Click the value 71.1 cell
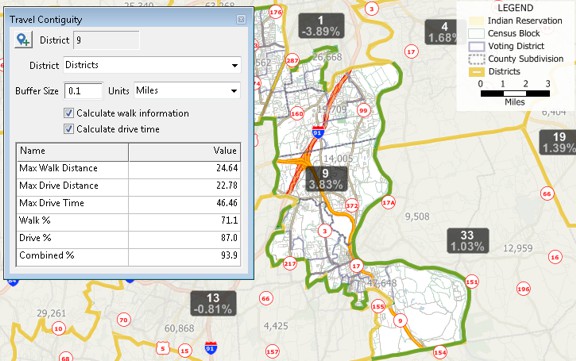 [185, 221]
